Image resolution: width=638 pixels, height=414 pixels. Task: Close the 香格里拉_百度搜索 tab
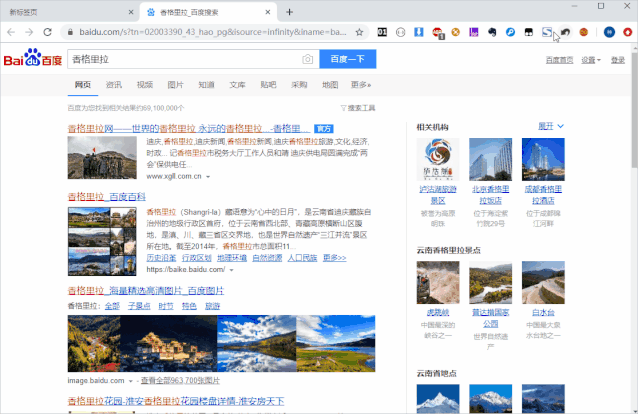[x=268, y=12]
